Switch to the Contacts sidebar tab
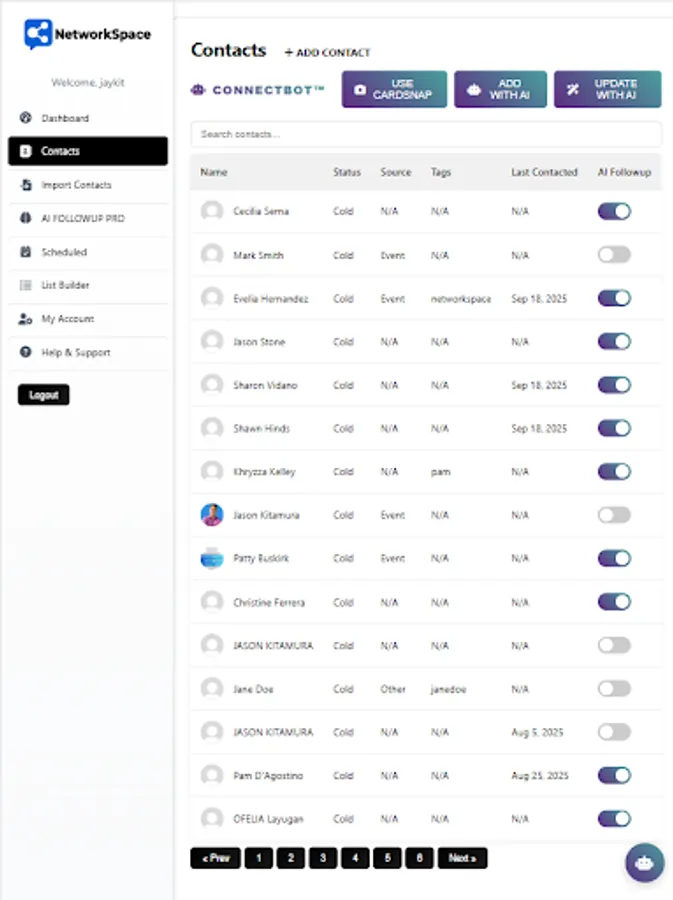The image size is (673, 900). click(60, 151)
